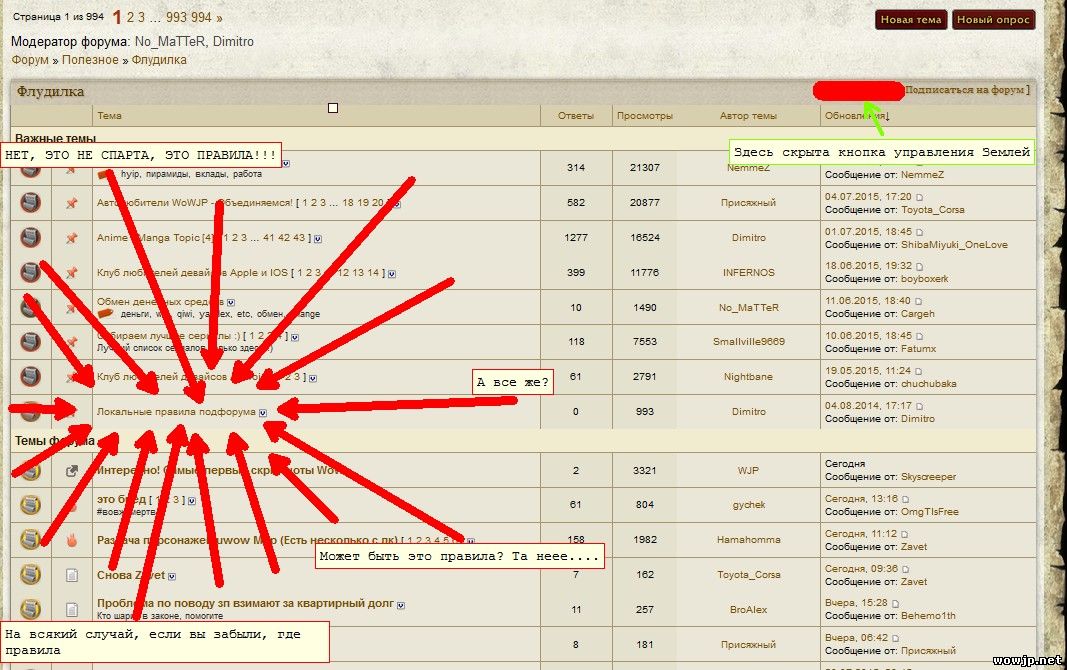The image size is (1067, 670).
Task: Expand dropdown arrow after Anime Manga Topic pages
Action: (x=317, y=239)
